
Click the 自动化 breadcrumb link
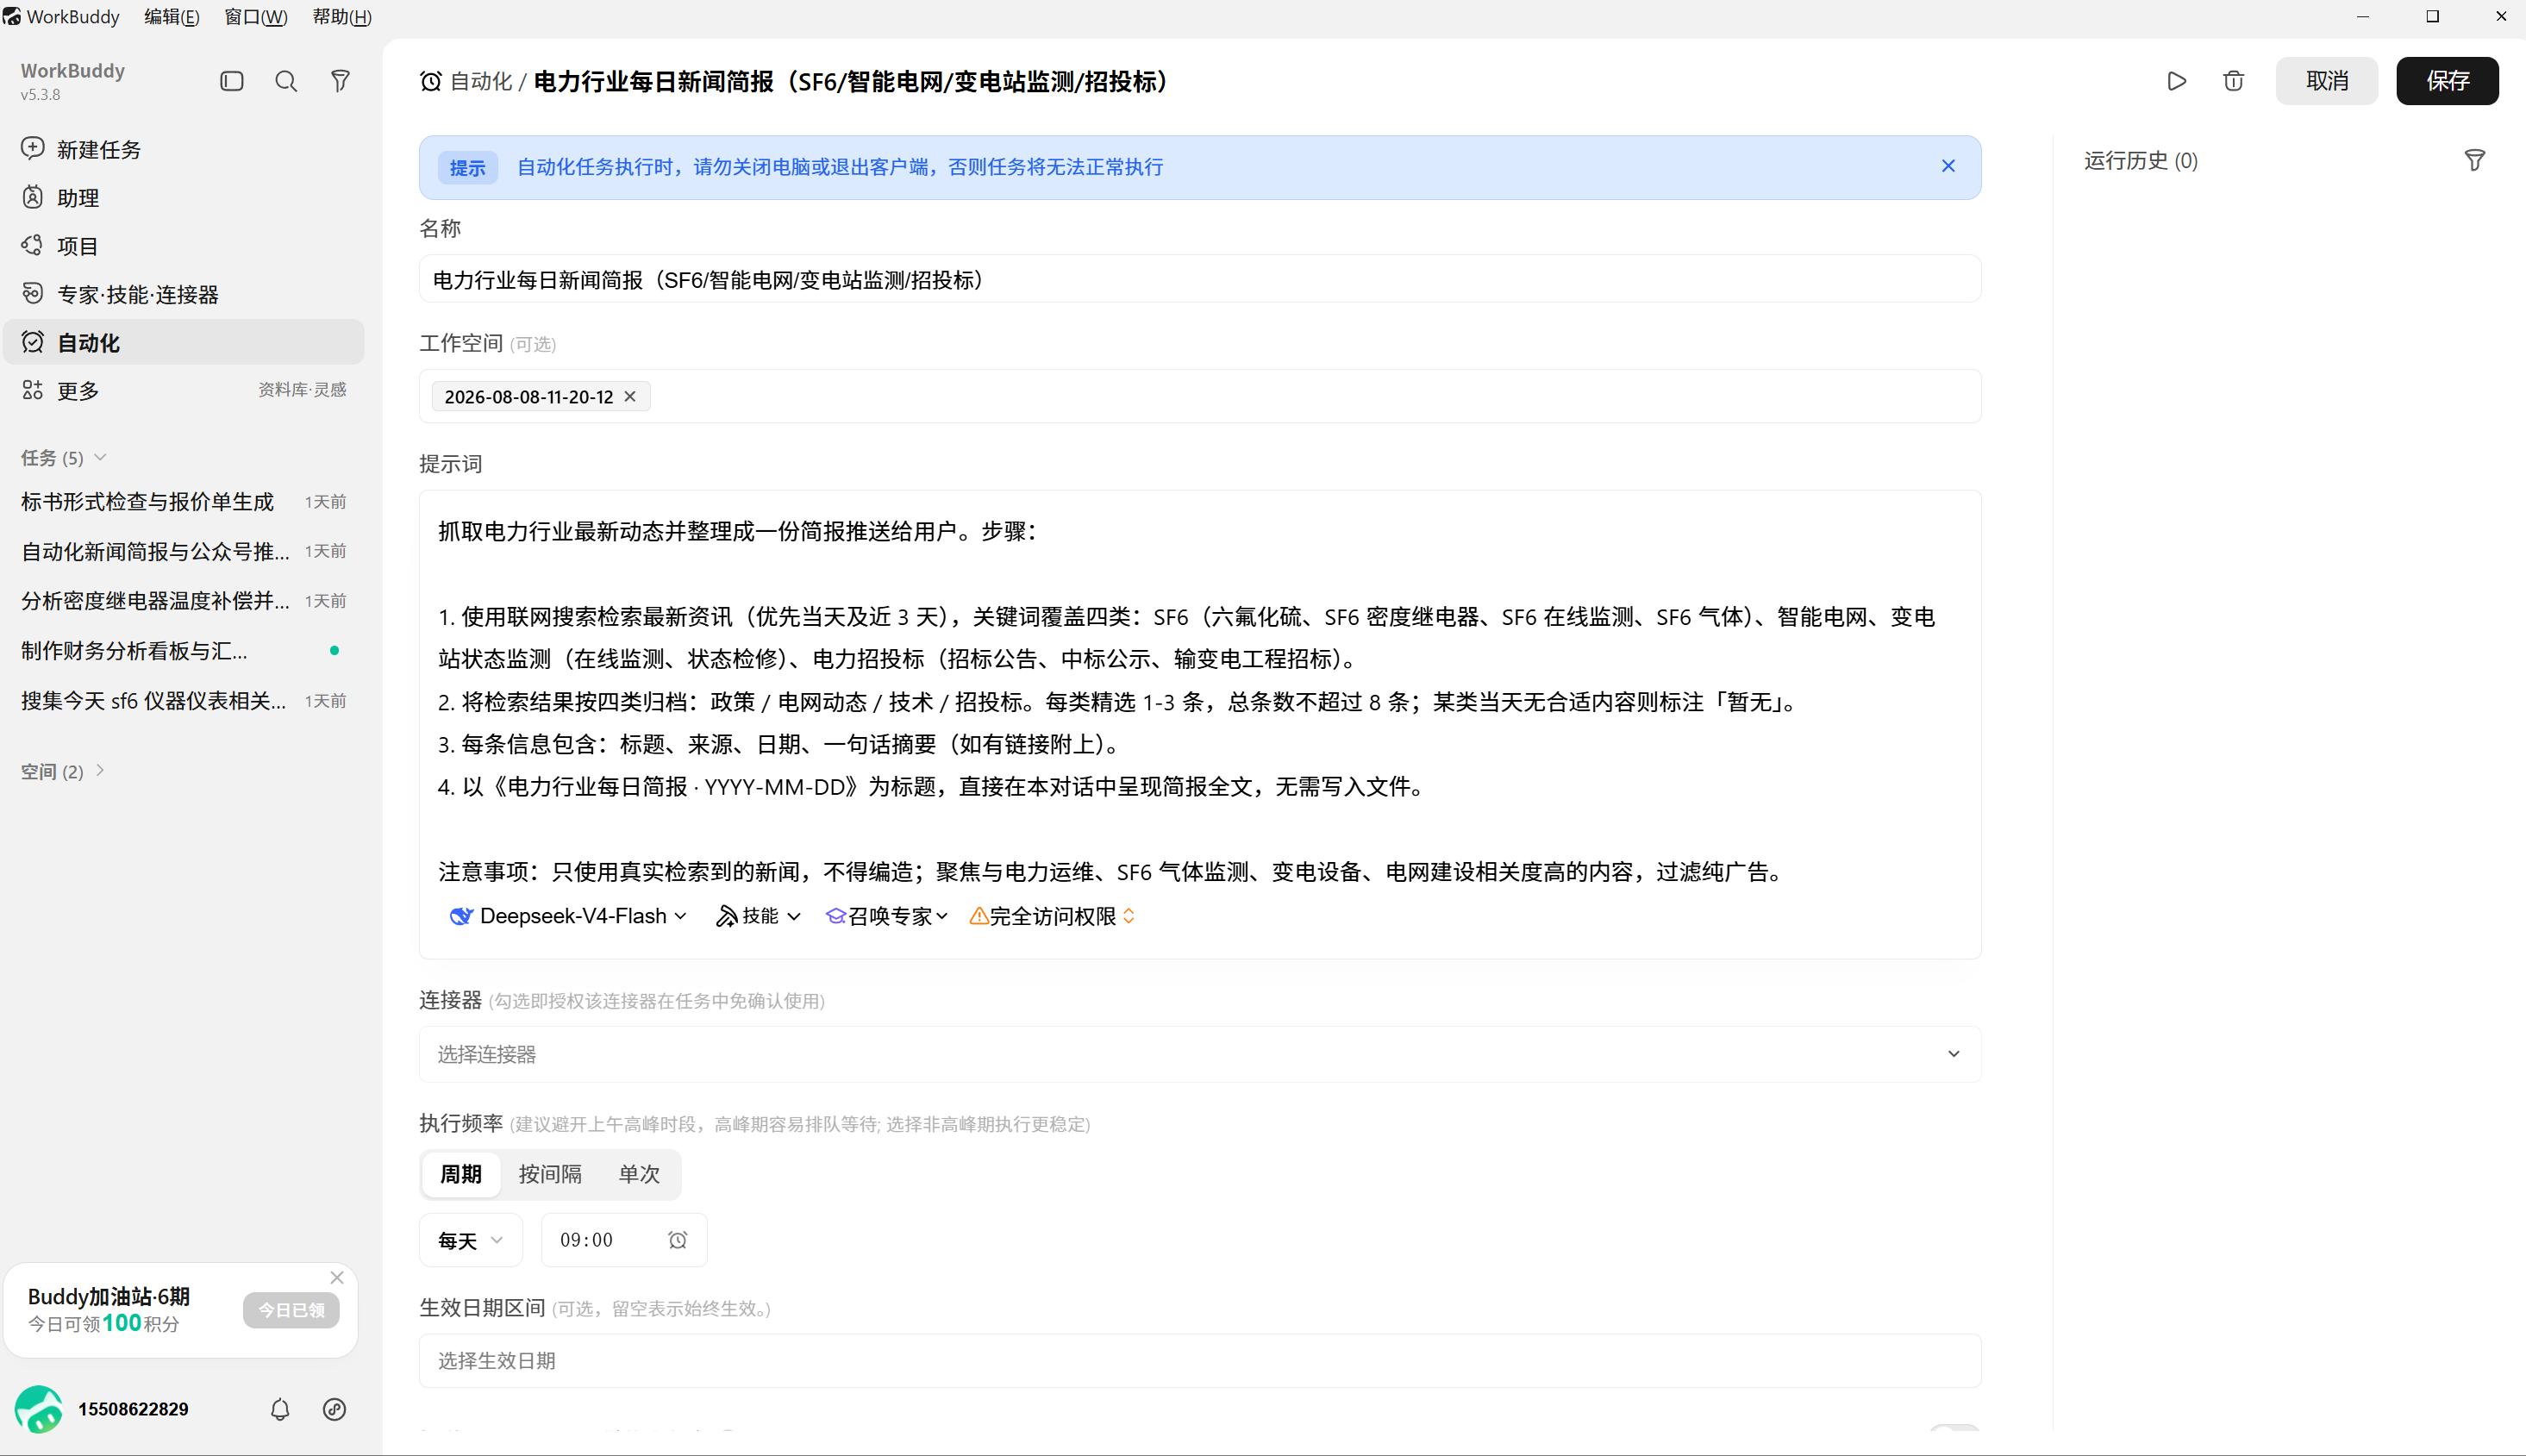(x=480, y=81)
